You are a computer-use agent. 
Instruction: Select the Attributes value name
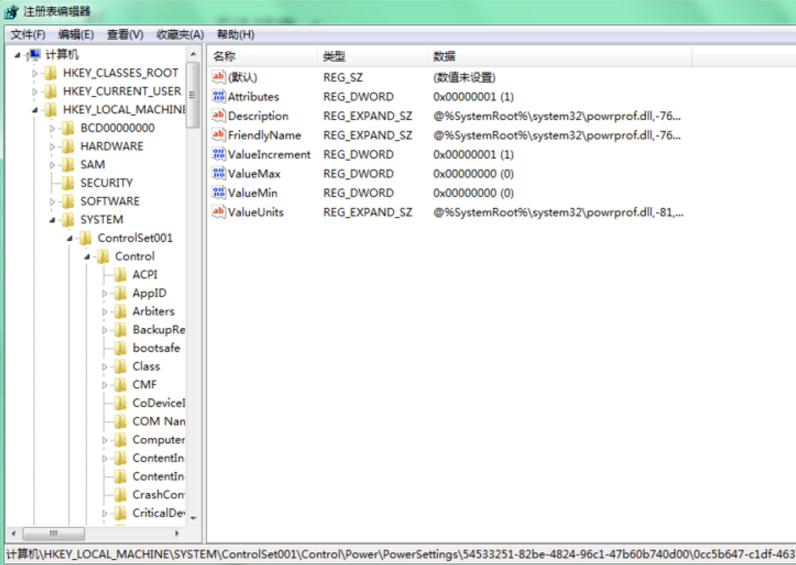pyautogui.click(x=253, y=96)
